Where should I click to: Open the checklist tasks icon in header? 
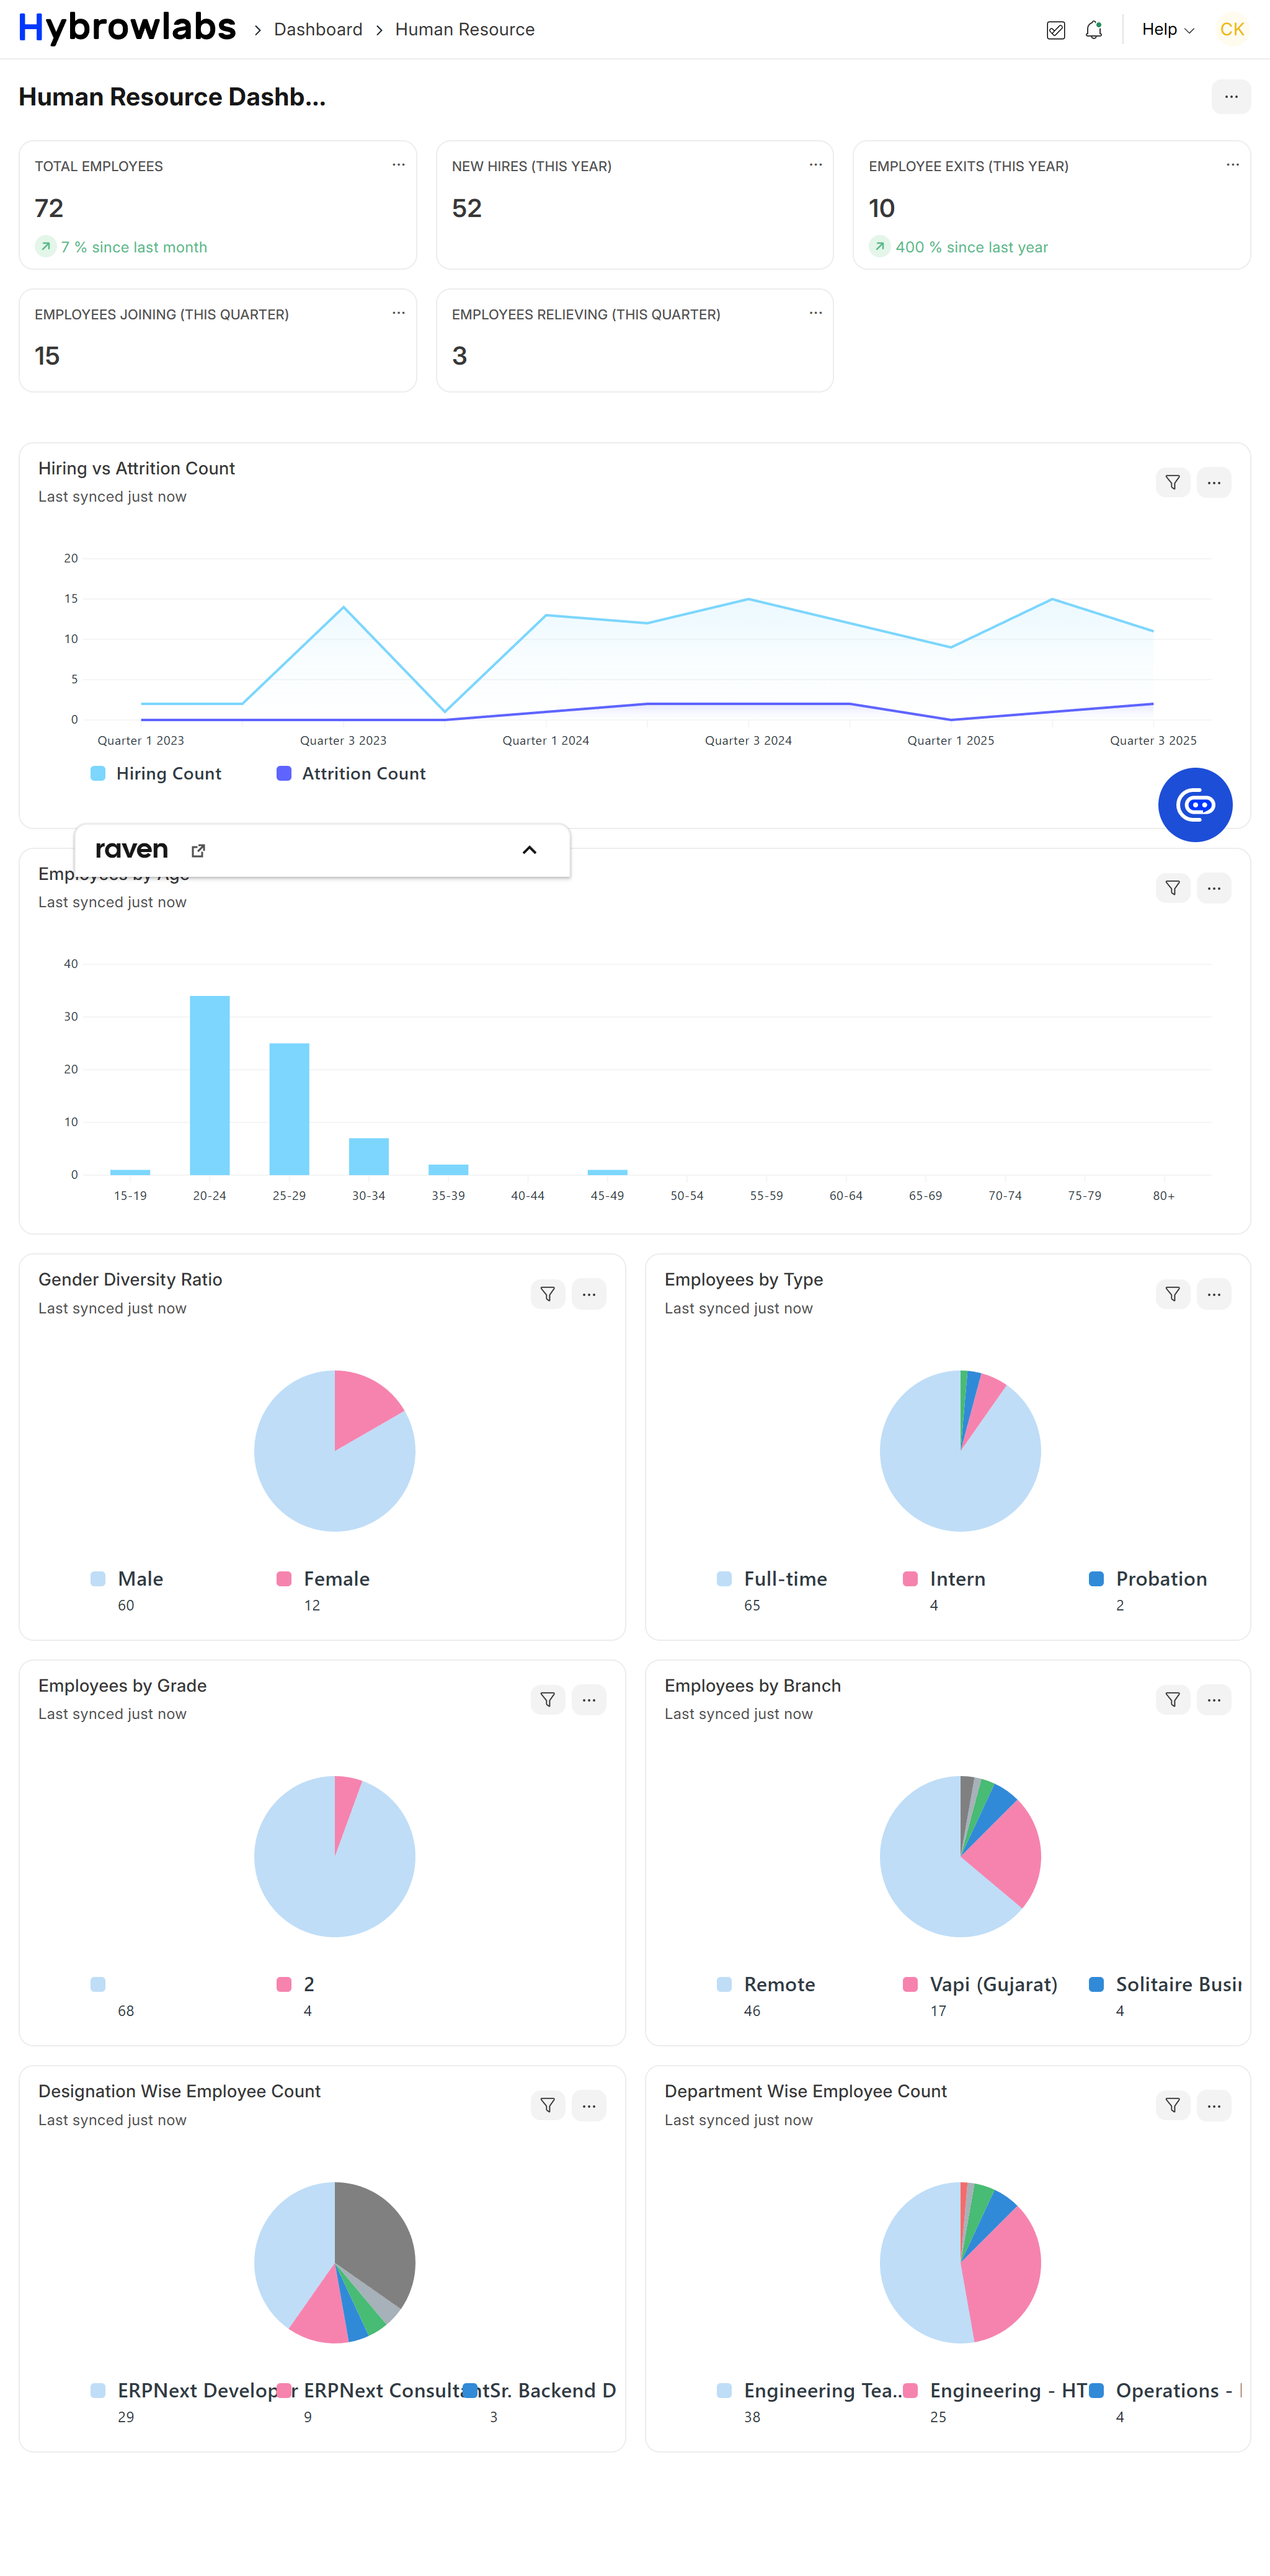click(x=1055, y=30)
